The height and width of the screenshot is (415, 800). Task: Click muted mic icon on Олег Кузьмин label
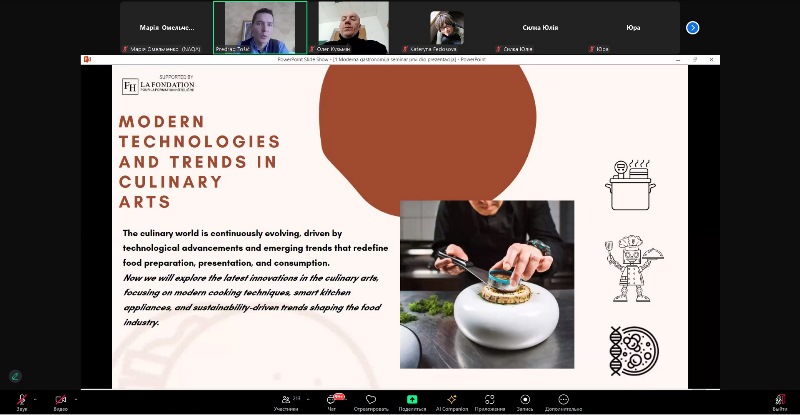[312, 49]
